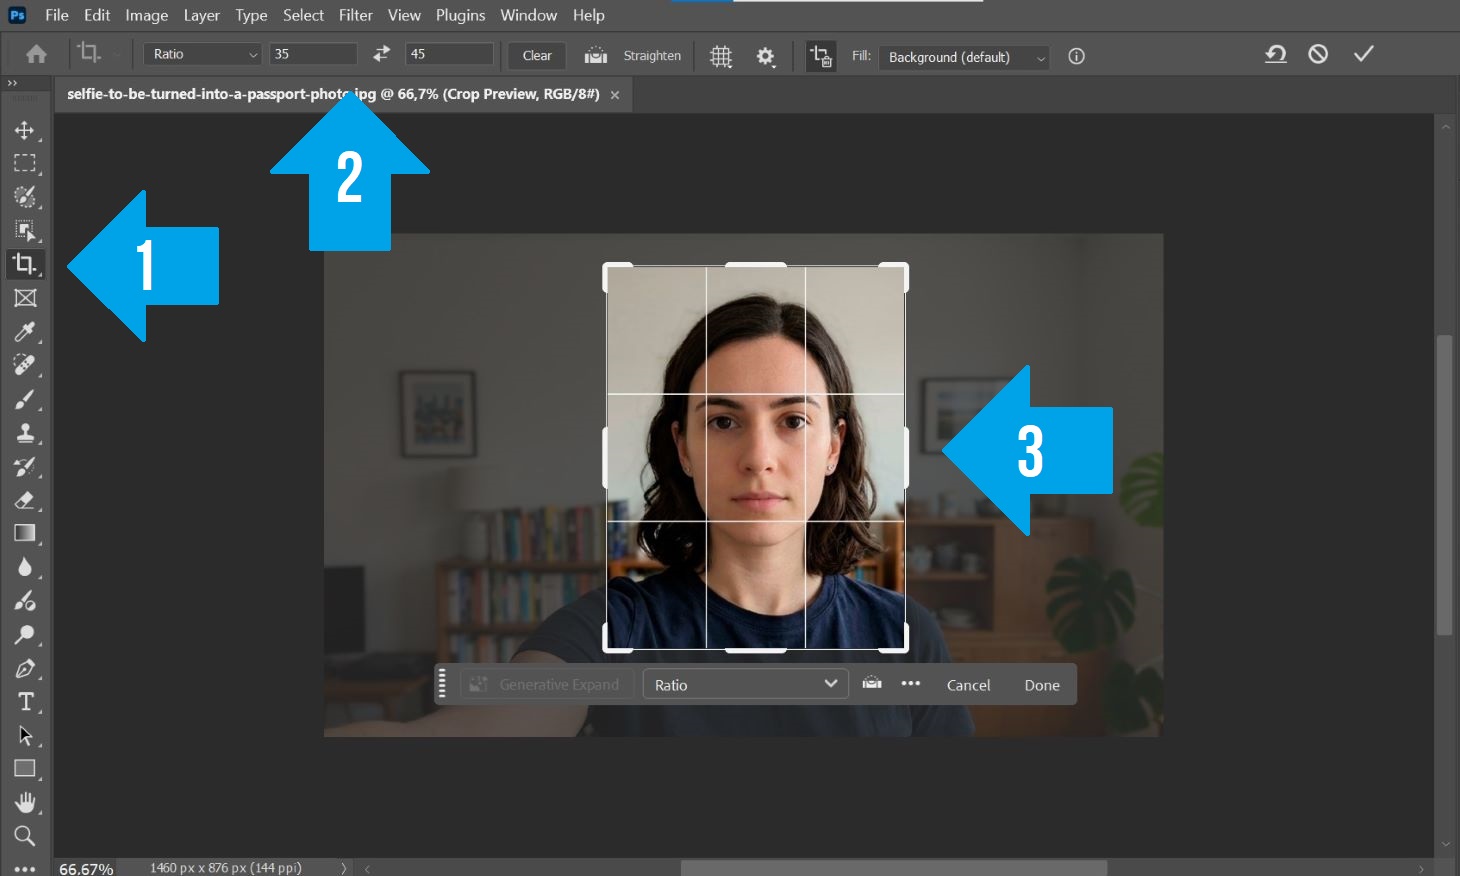The width and height of the screenshot is (1460, 876).
Task: Select the Brush tool
Action: tap(25, 399)
